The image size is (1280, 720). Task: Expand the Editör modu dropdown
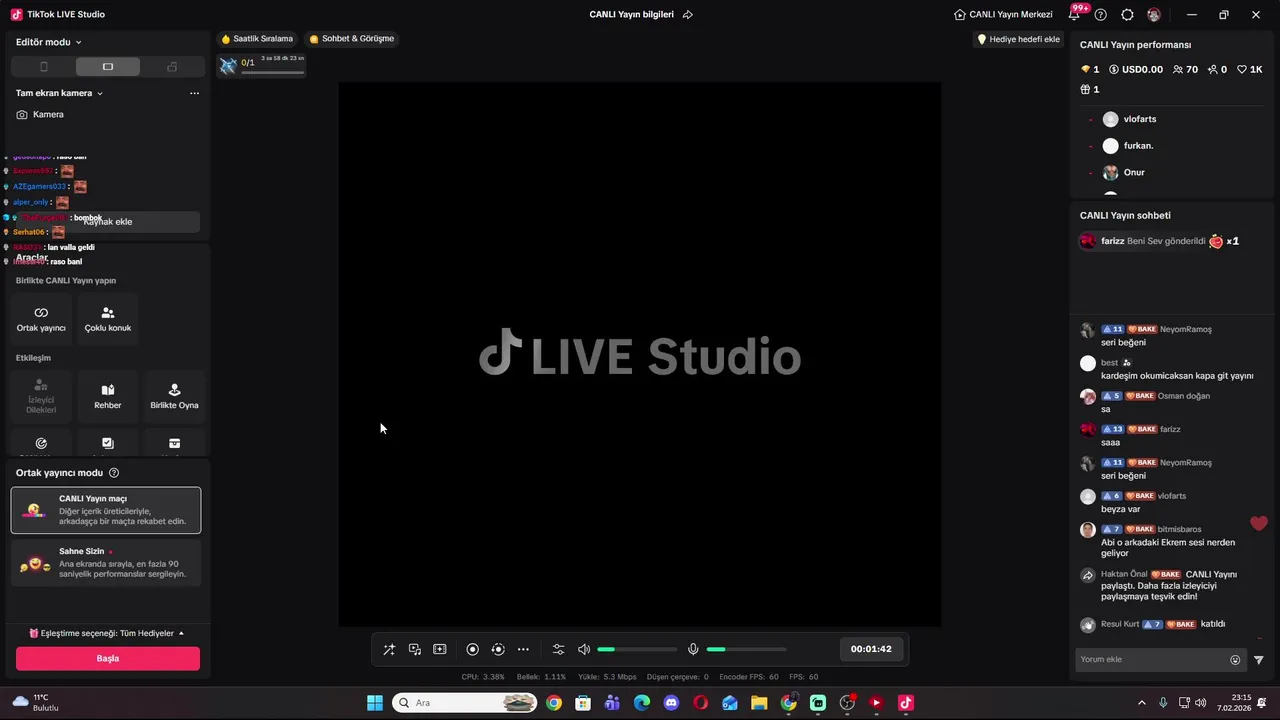(x=49, y=42)
